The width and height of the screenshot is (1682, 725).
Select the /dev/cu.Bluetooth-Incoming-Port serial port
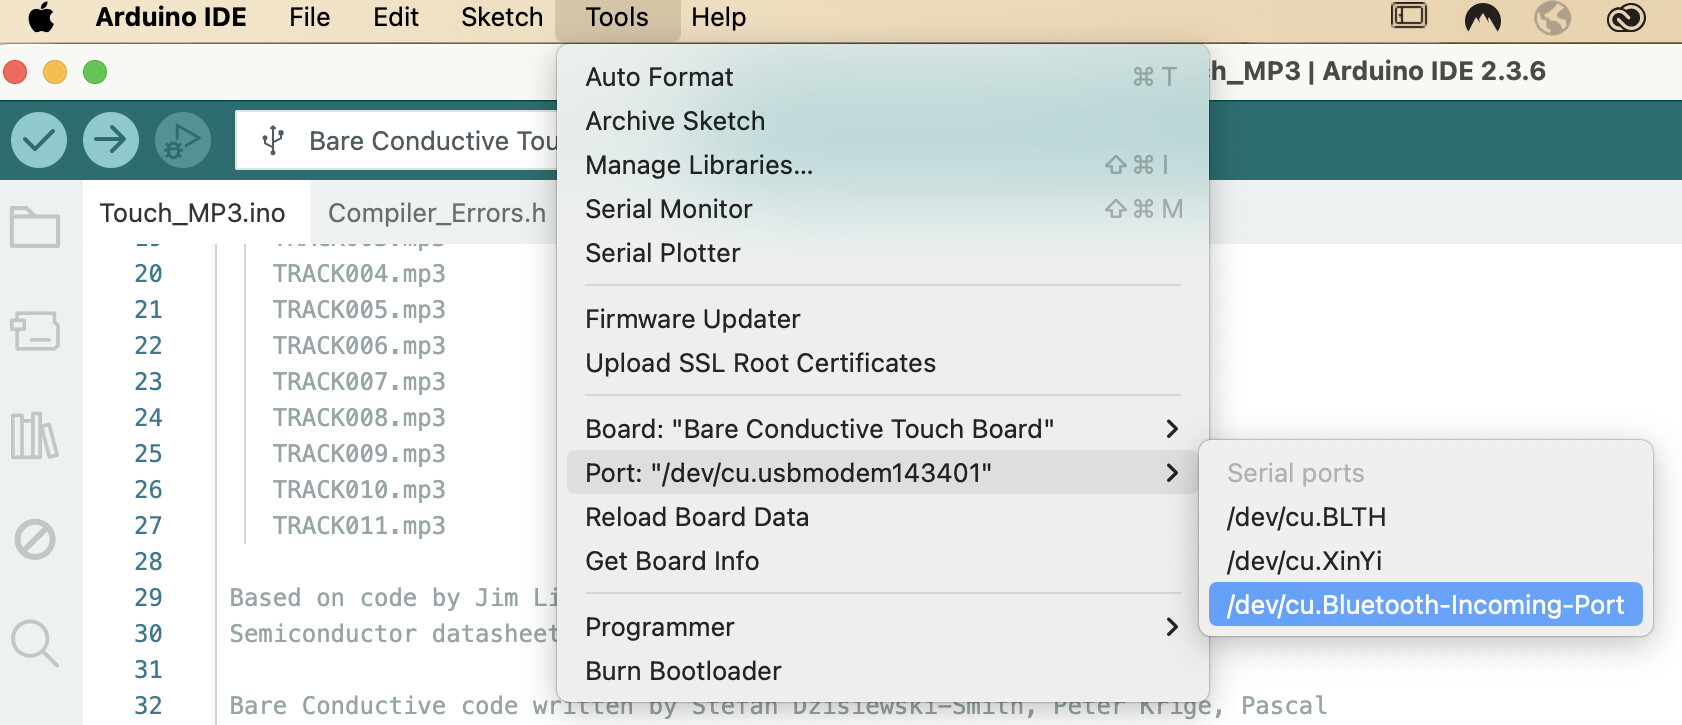[1425, 605]
